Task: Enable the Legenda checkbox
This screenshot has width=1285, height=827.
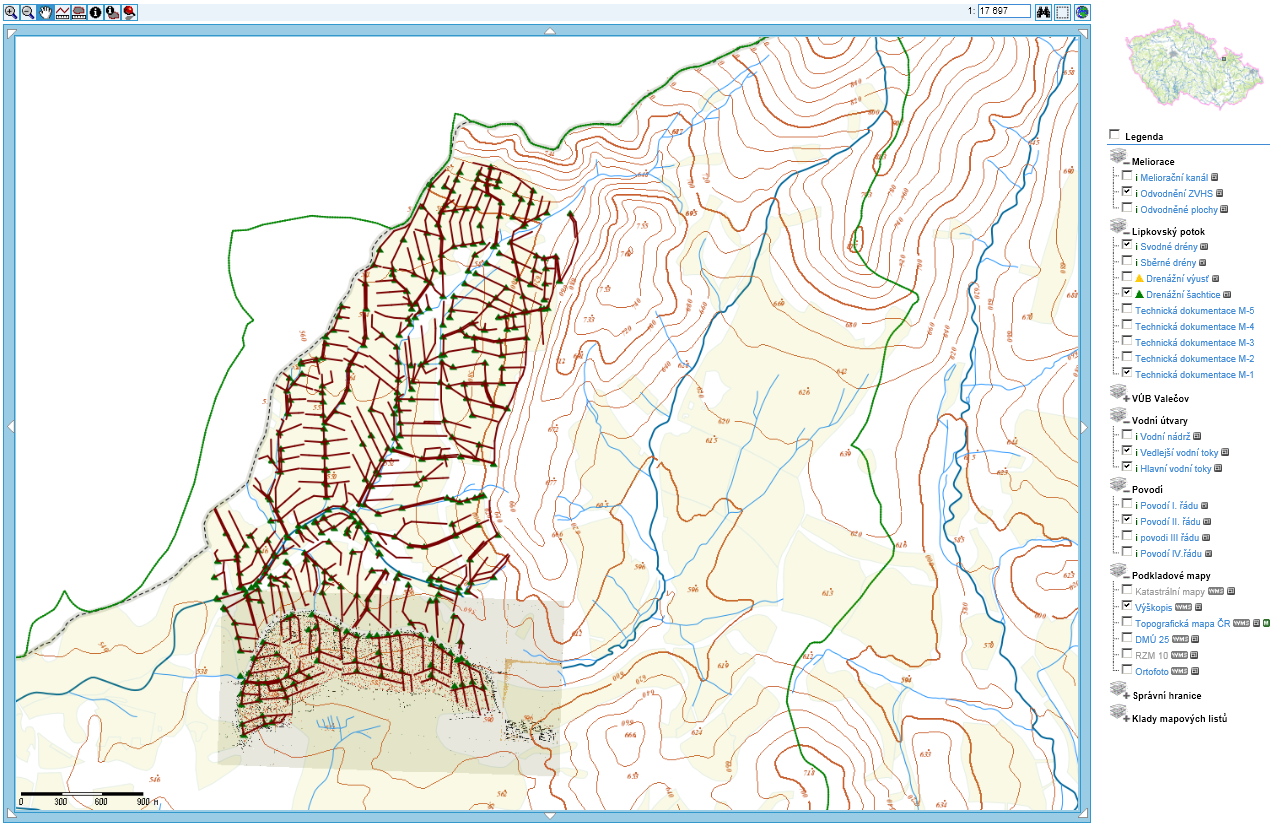Action: 1114,135
